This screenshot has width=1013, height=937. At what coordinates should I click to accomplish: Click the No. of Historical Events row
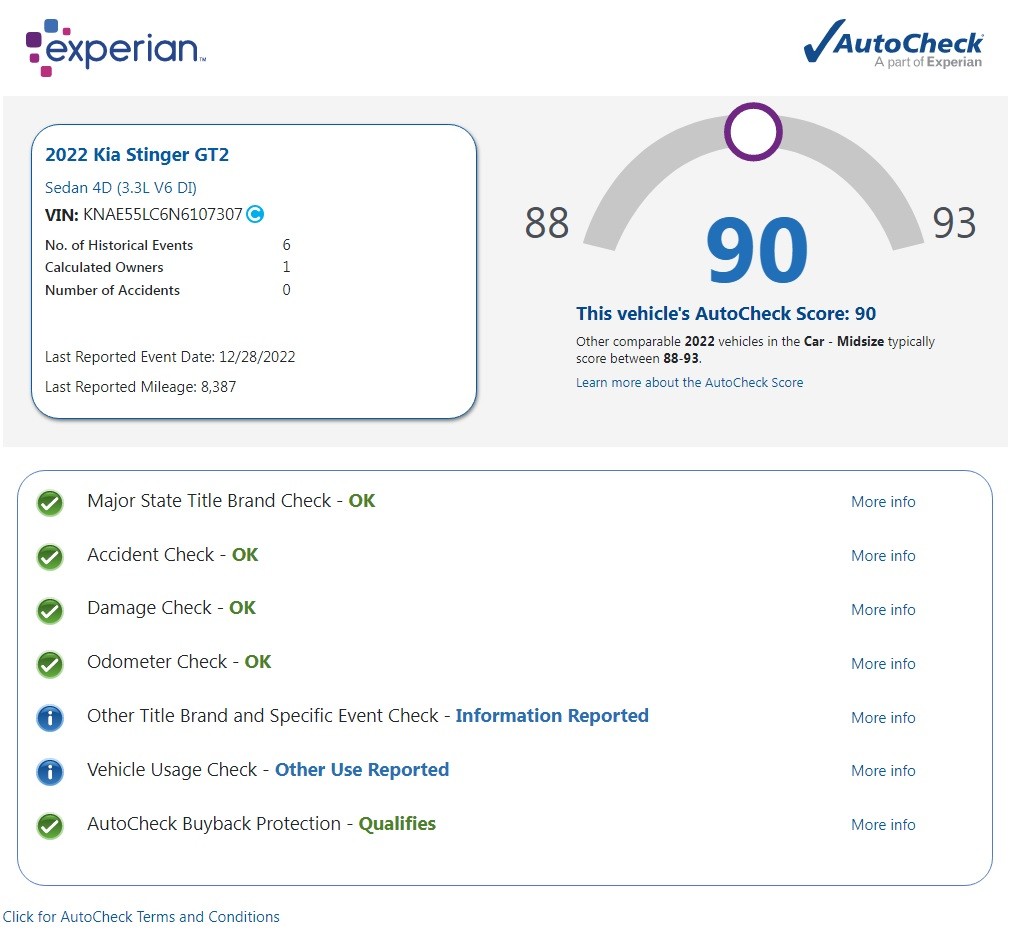(x=168, y=245)
